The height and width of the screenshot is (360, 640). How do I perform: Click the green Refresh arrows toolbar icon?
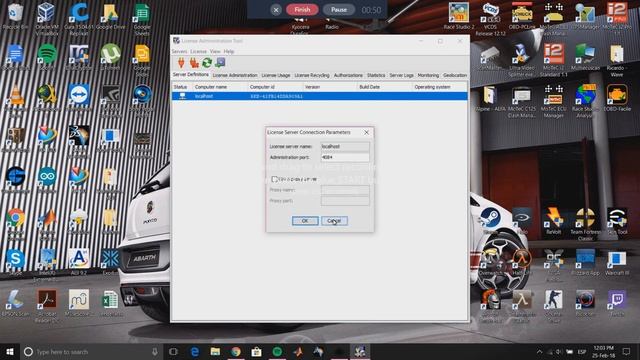click(207, 63)
